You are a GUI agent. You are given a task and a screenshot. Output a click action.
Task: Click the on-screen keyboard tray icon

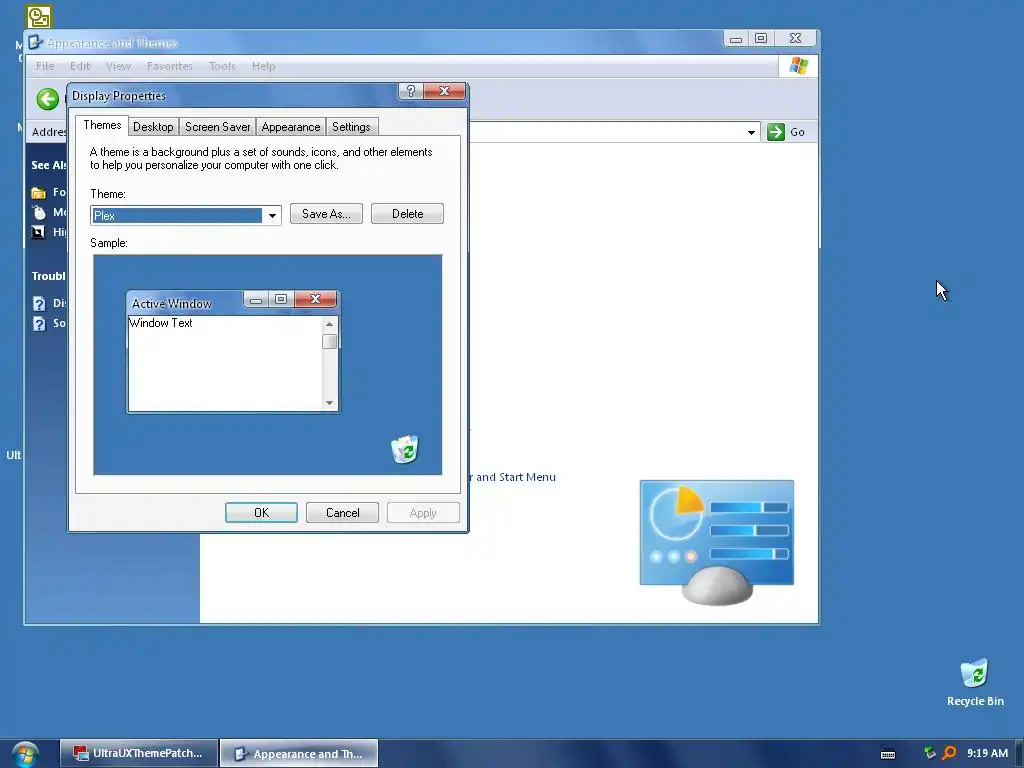pyautogui.click(x=888, y=754)
